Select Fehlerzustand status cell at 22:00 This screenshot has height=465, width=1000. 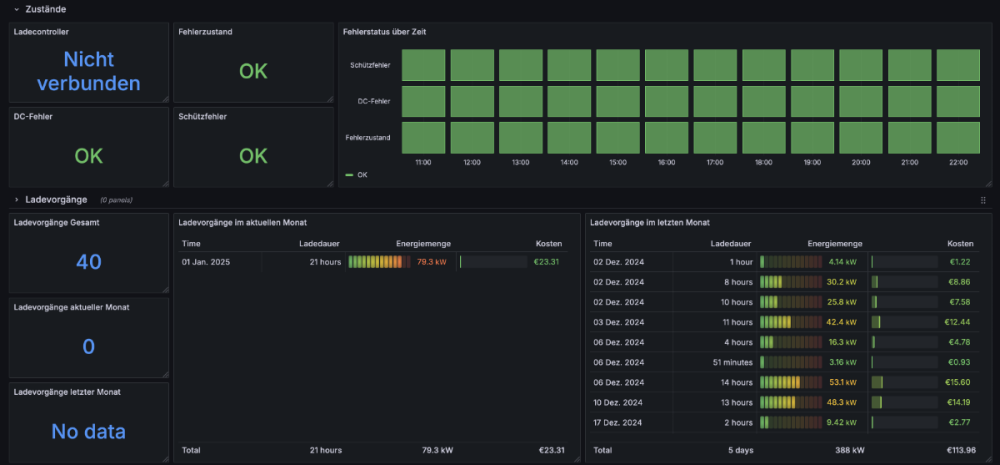(958, 136)
